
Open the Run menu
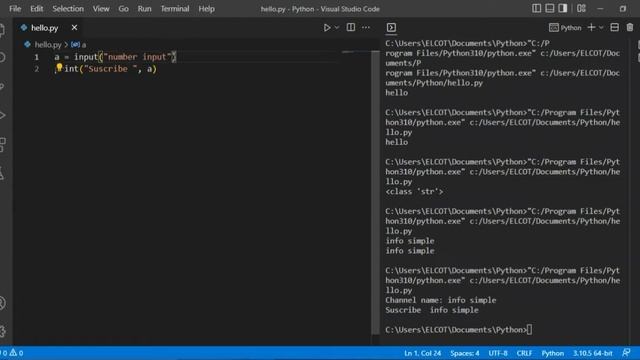pyautogui.click(x=144, y=9)
